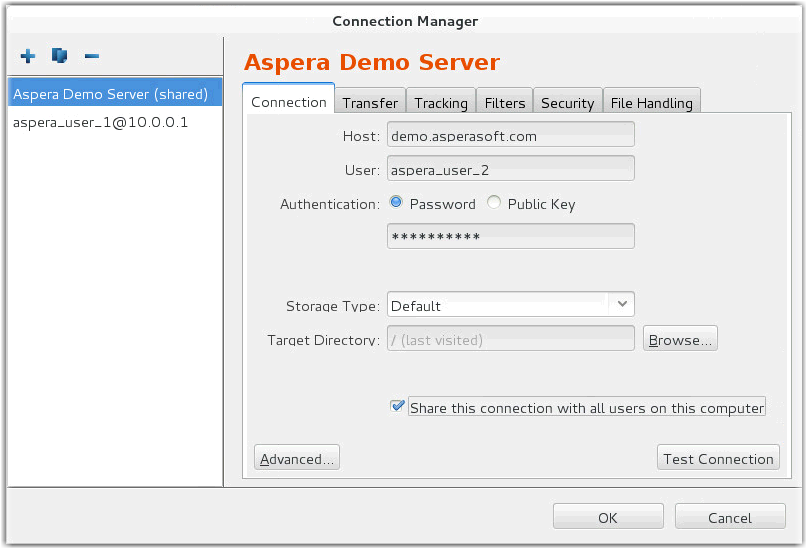
Task: Open the File Handling tab
Action: pyautogui.click(x=652, y=101)
